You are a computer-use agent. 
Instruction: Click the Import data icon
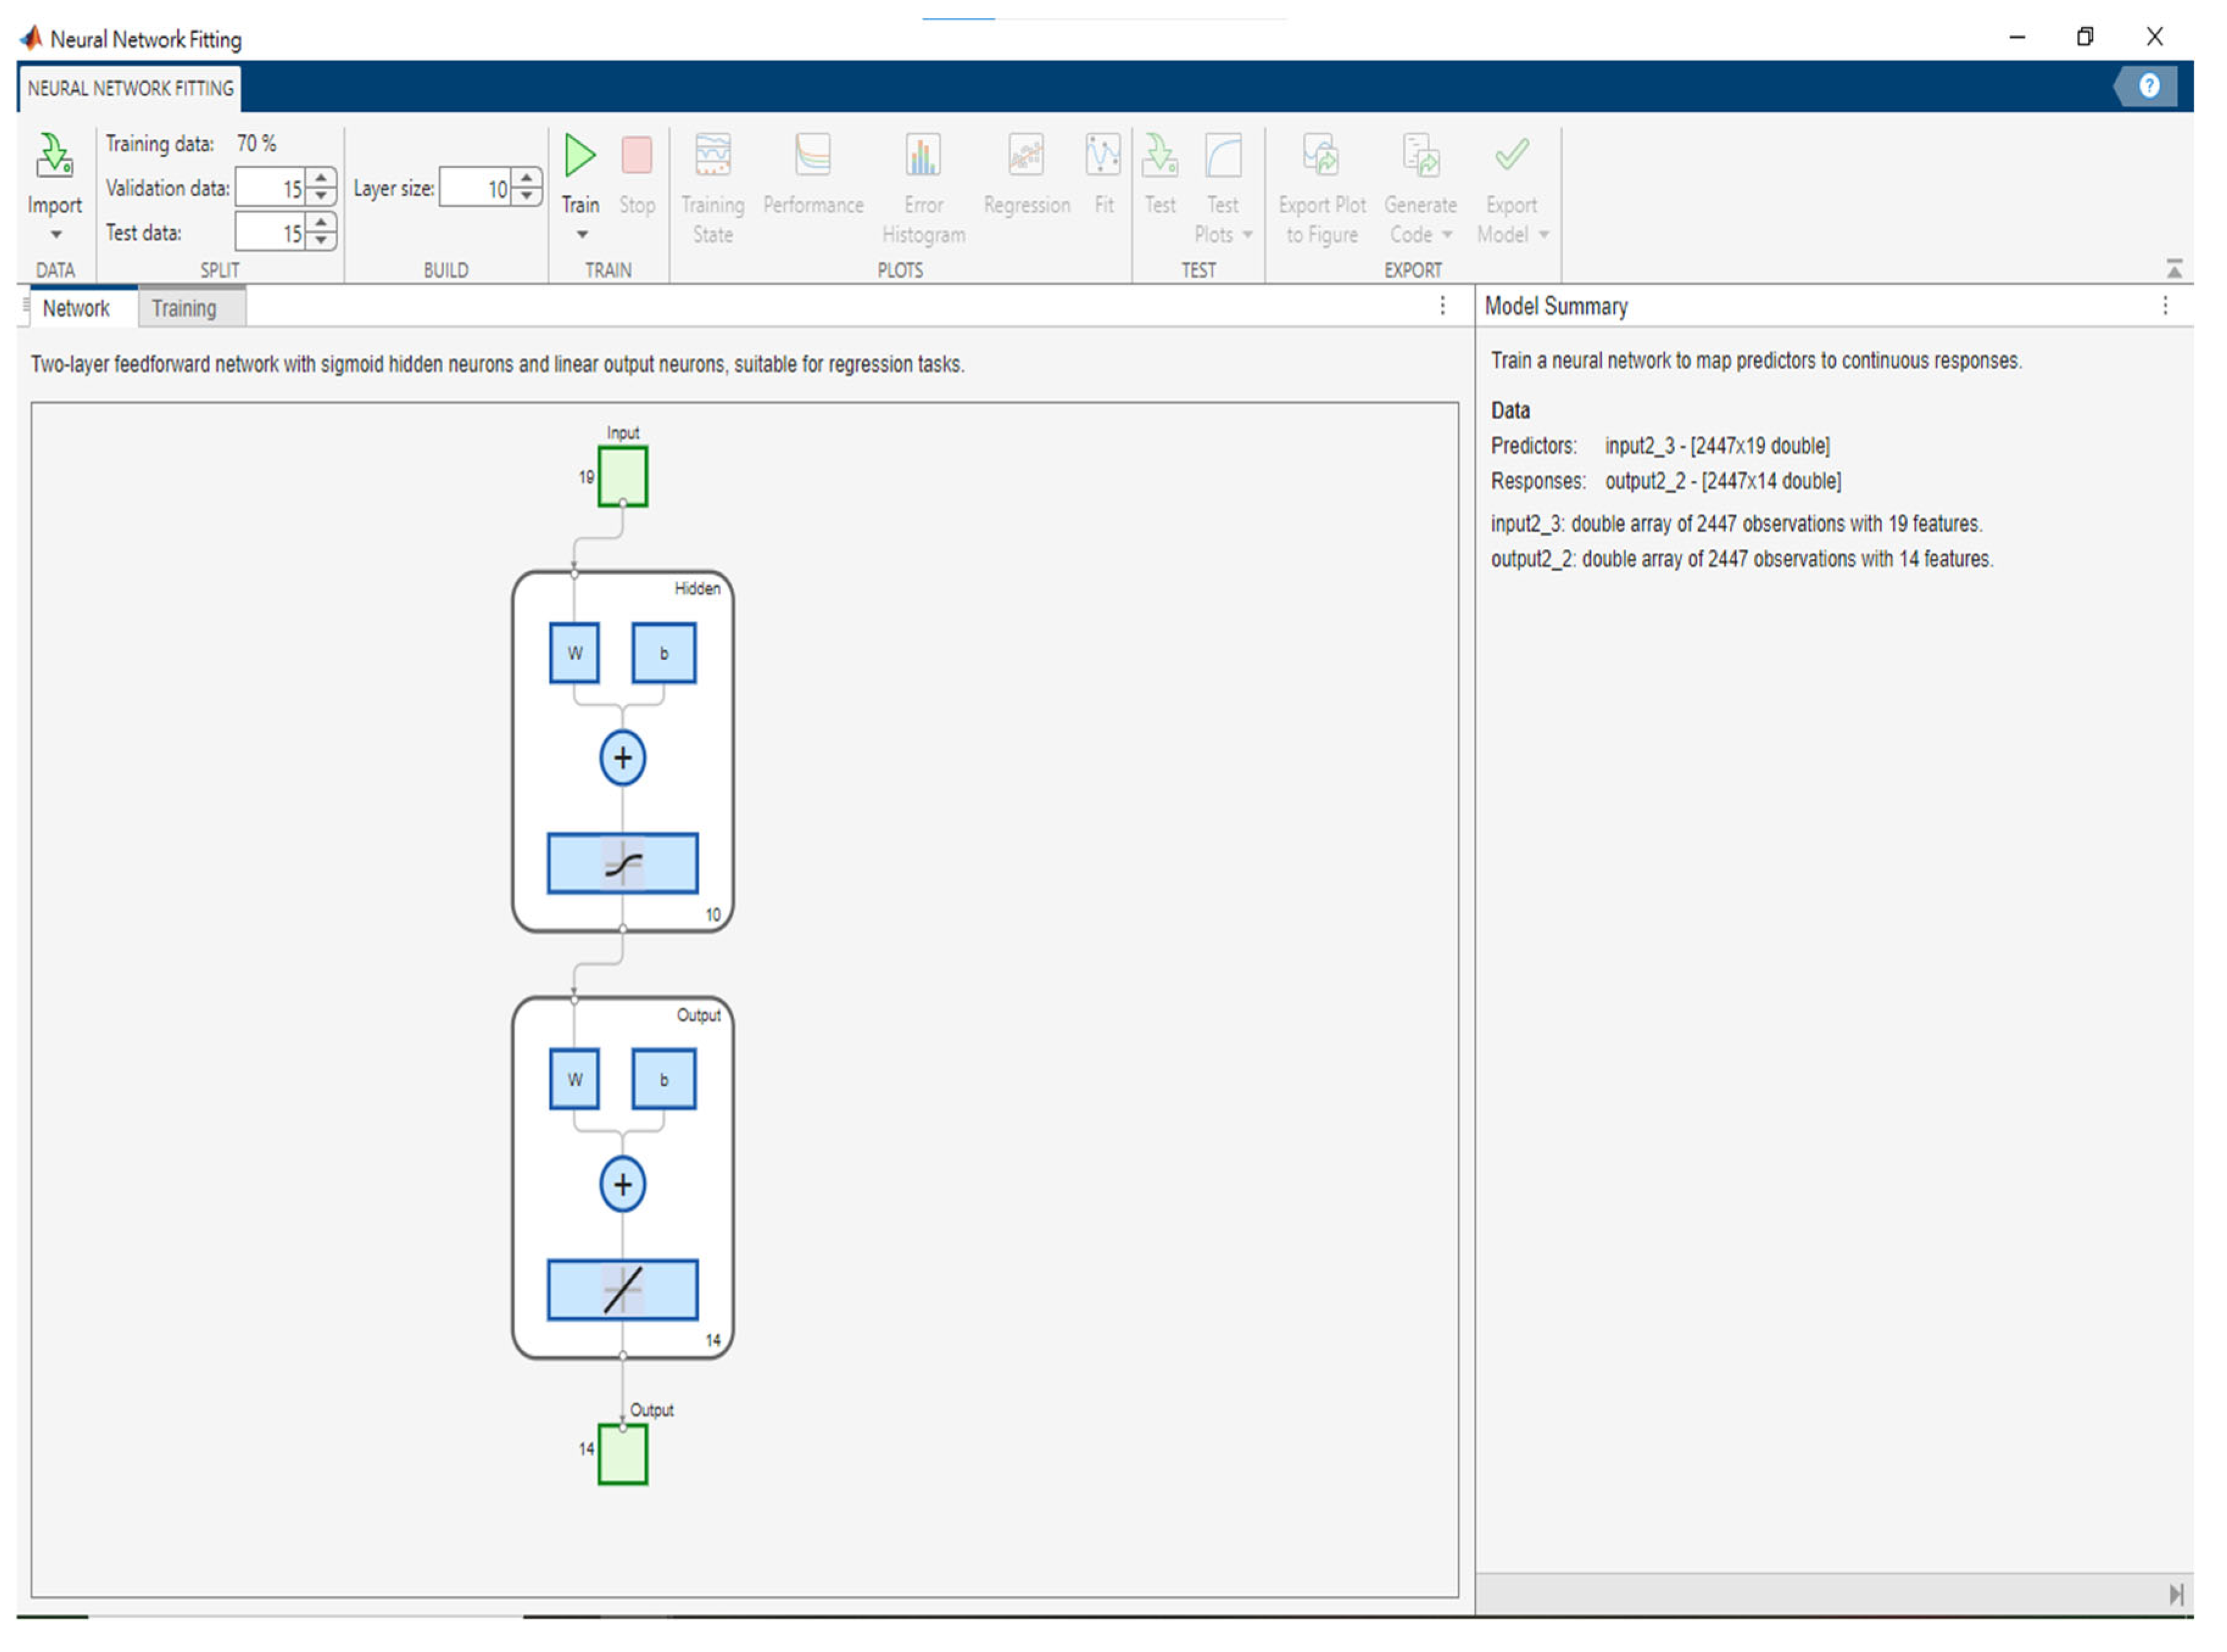point(54,156)
